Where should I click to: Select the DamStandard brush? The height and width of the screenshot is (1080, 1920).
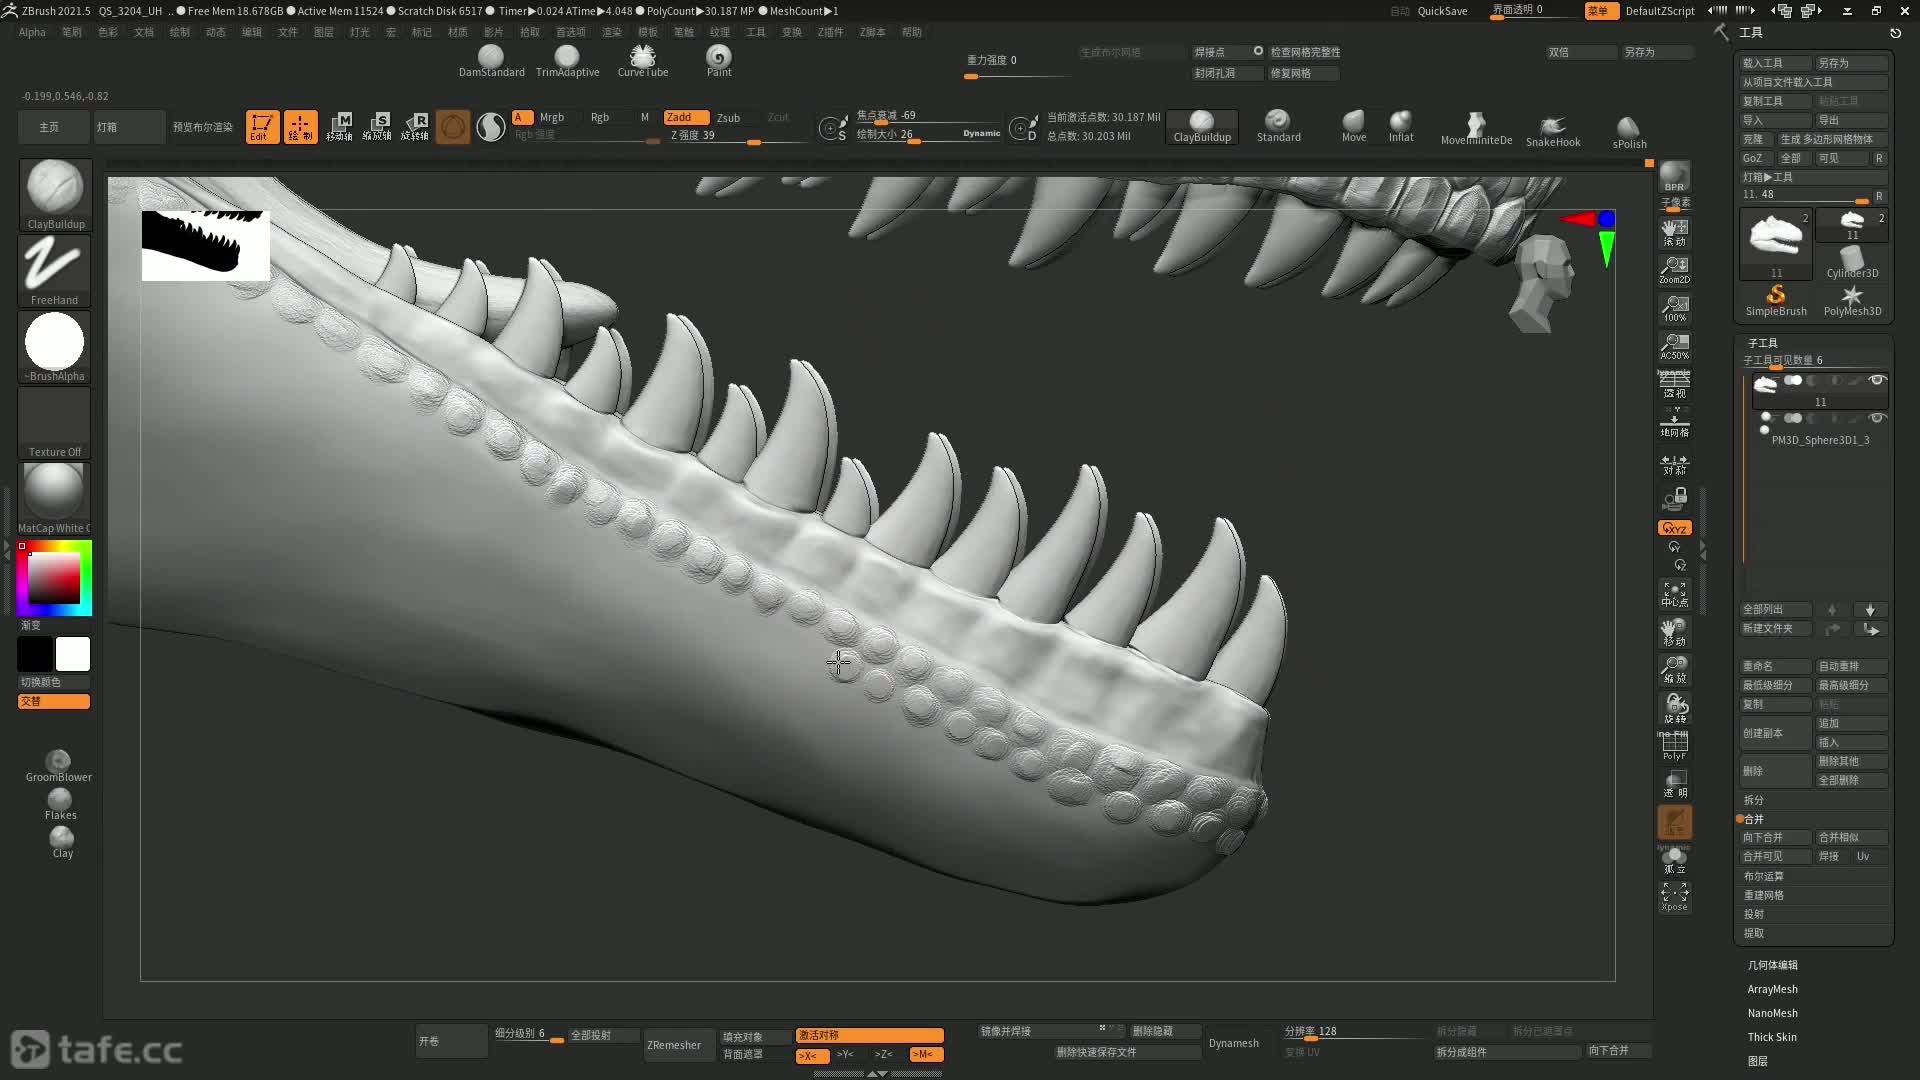coord(491,61)
